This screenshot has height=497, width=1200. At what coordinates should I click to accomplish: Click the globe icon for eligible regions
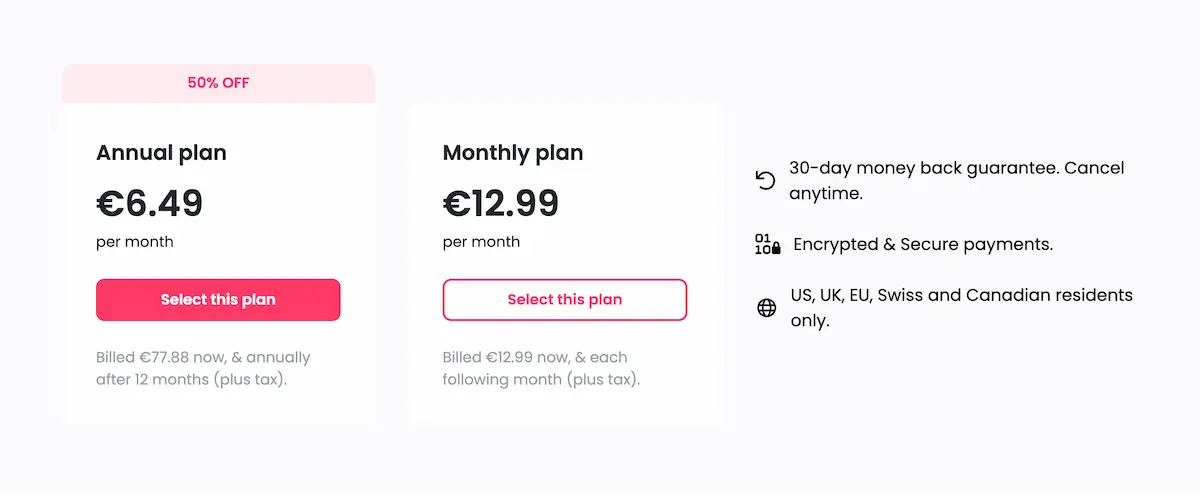point(766,308)
